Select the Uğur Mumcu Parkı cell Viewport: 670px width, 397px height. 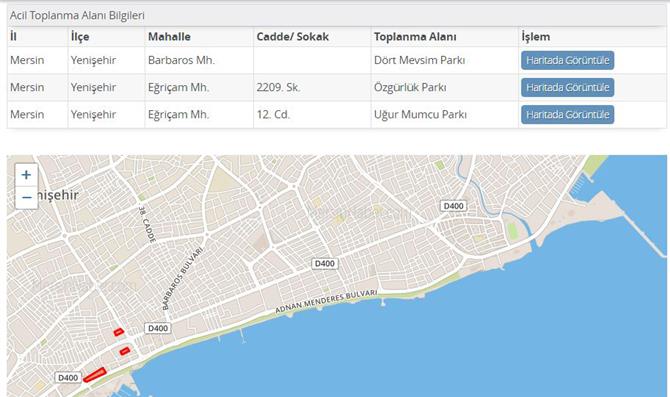coord(420,115)
